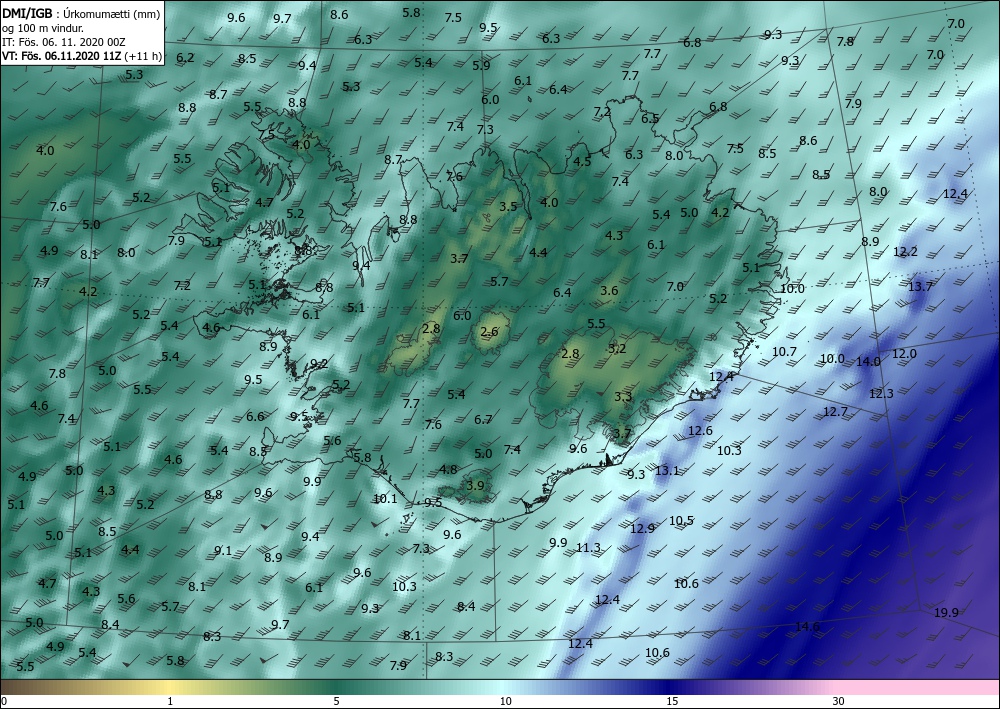Click the 4.5 value on the map
1000x709 pixels.
582,161
